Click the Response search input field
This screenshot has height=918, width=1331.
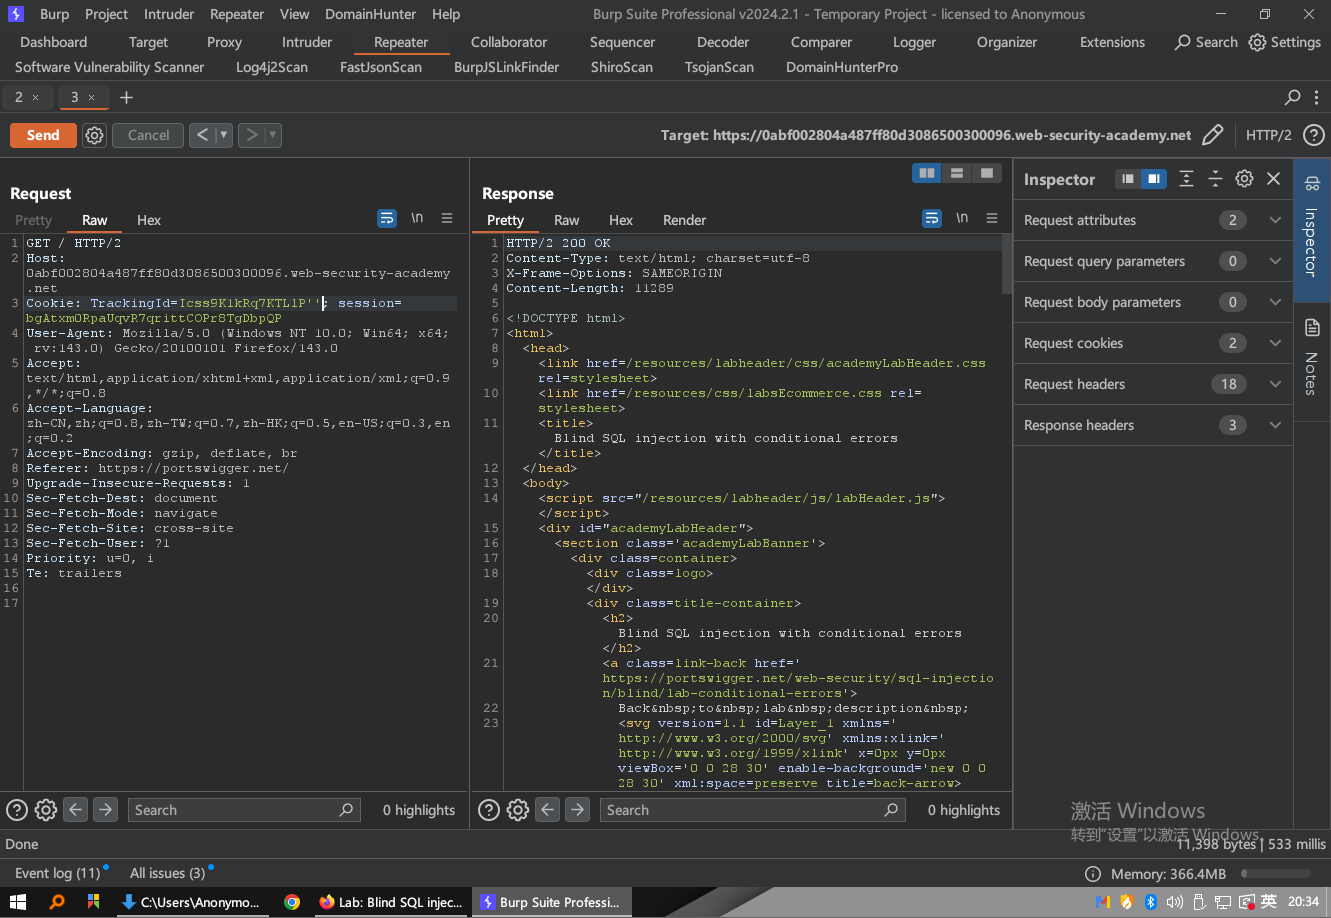[x=742, y=810]
